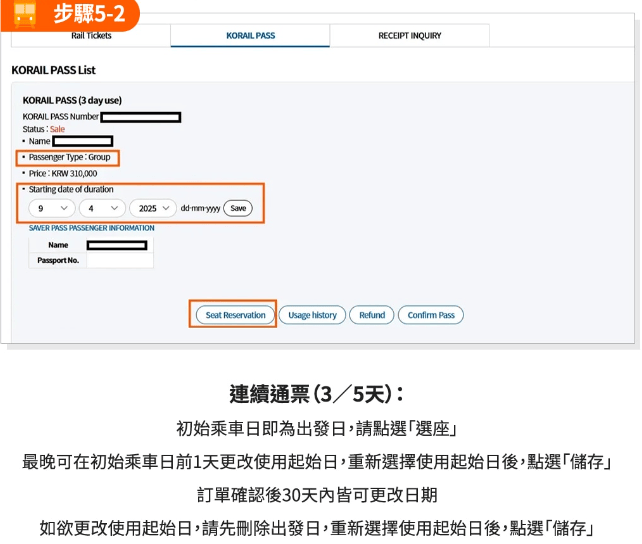Expand the year dropdown showing 2025
The height and width of the screenshot is (544, 642).
153,208
